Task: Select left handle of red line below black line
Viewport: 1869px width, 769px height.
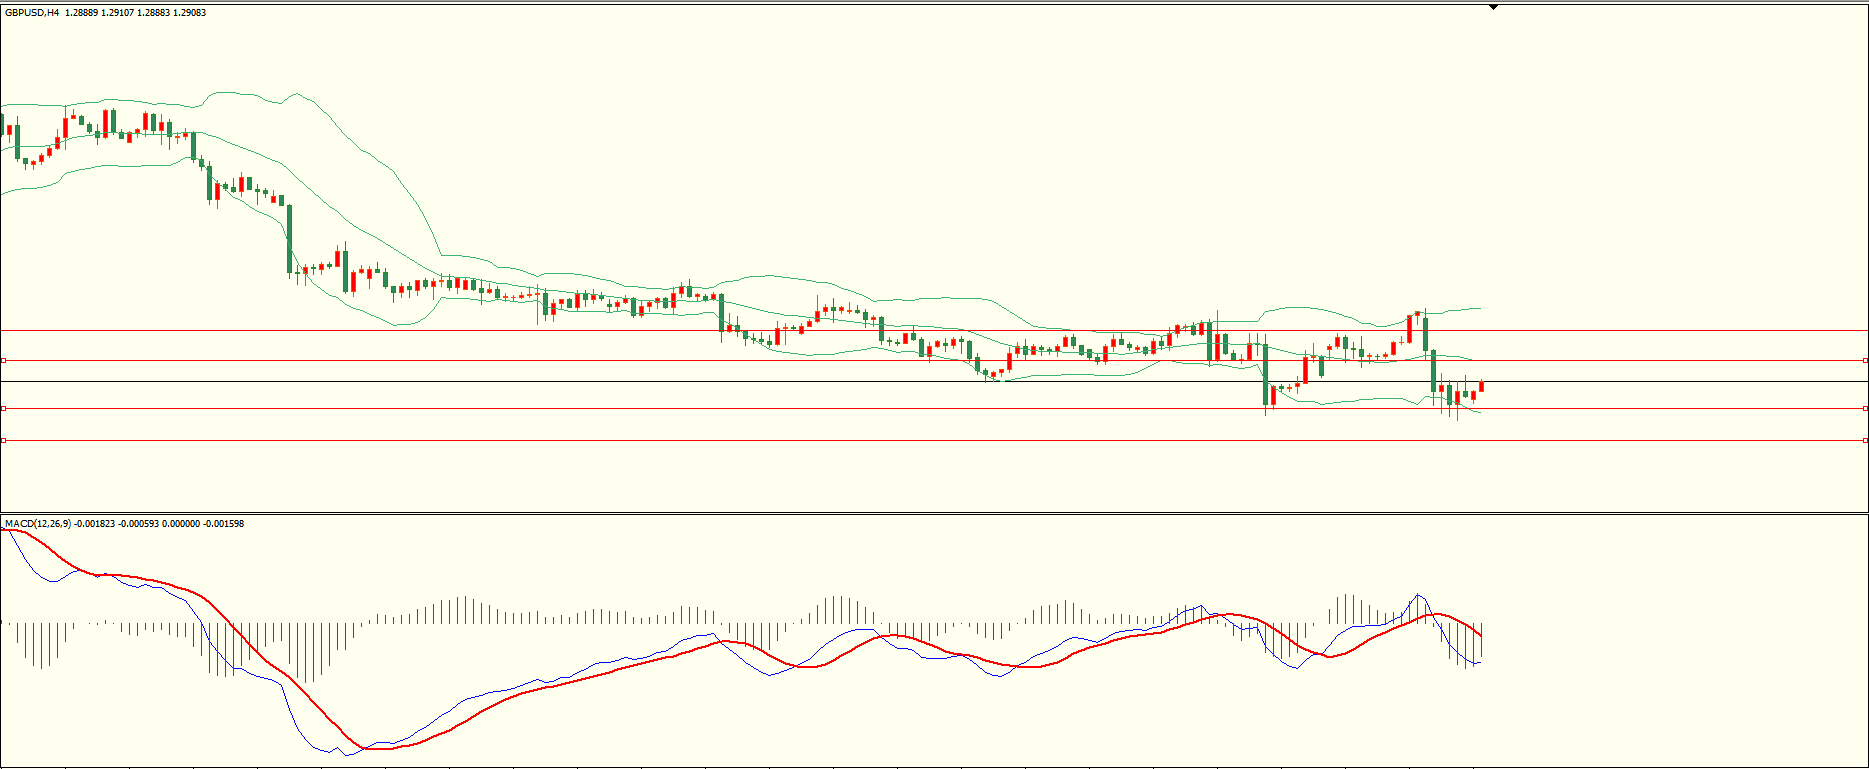Action: (x=4, y=408)
